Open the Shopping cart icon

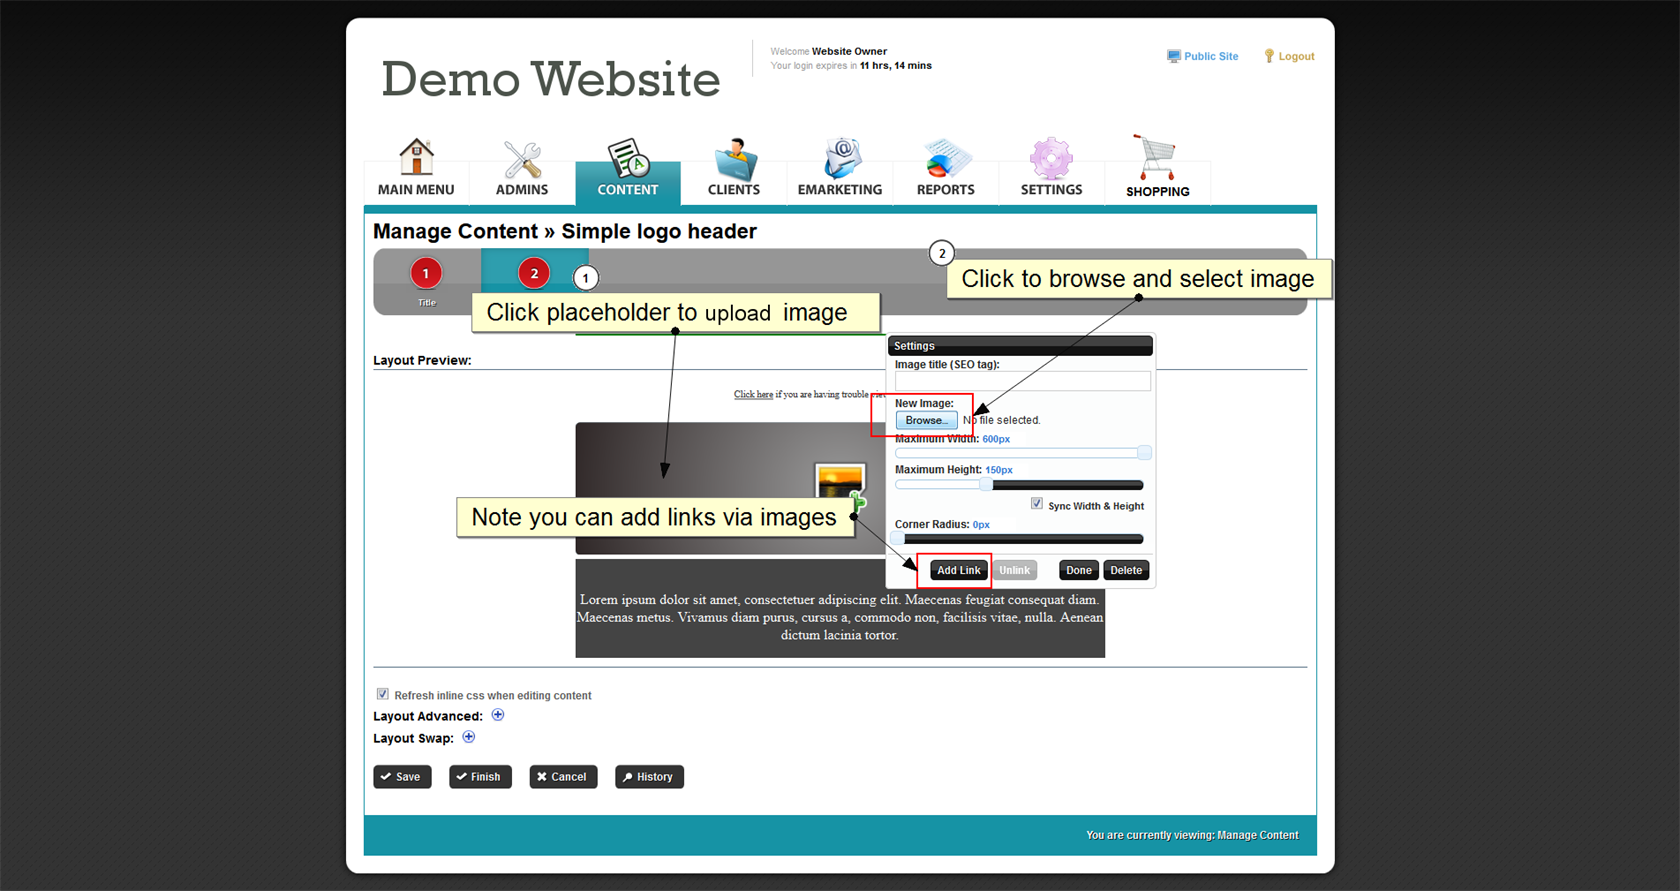(1156, 158)
